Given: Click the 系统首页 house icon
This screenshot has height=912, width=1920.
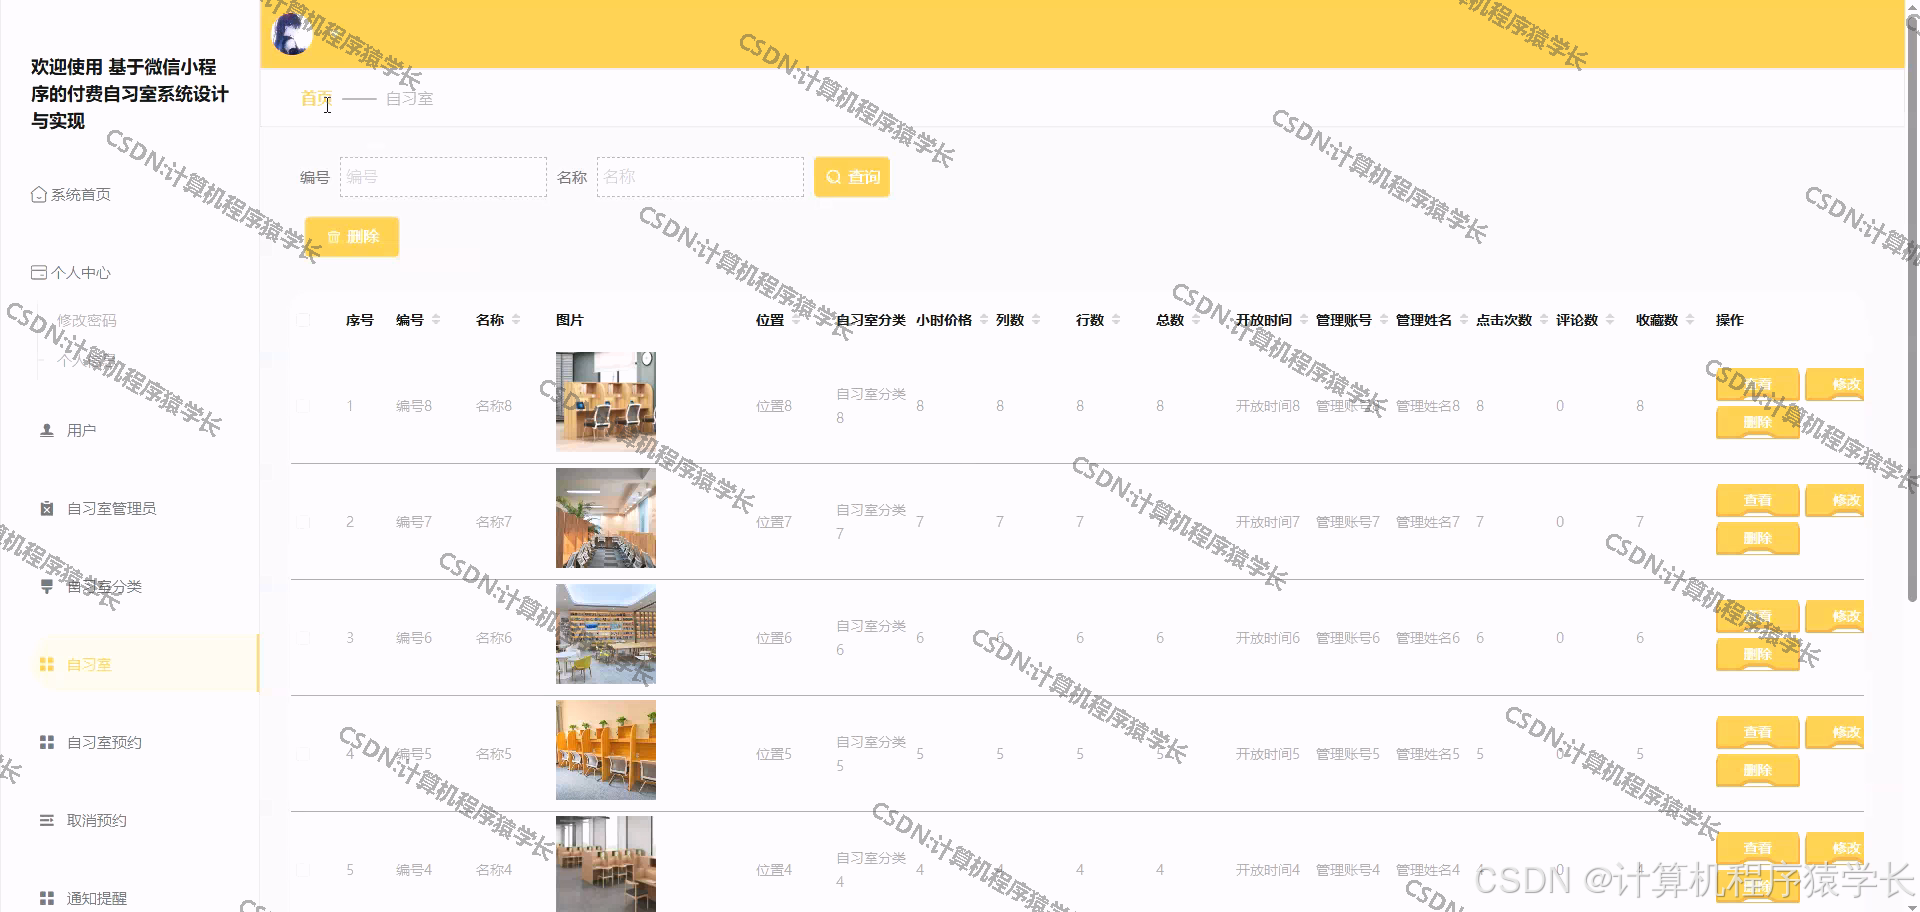Looking at the screenshot, I should click(39, 194).
